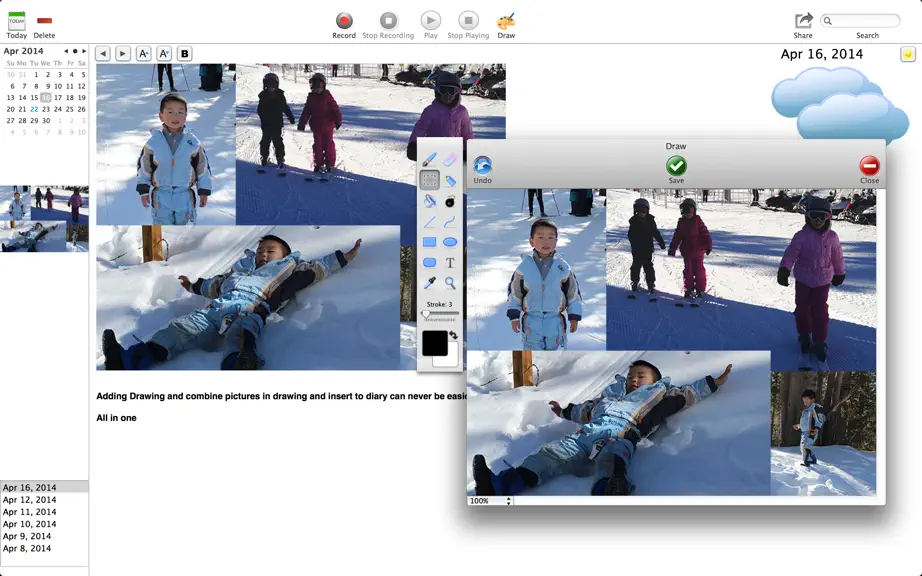Choose the eyedropper color picker tool
The height and width of the screenshot is (576, 922).
429,283
